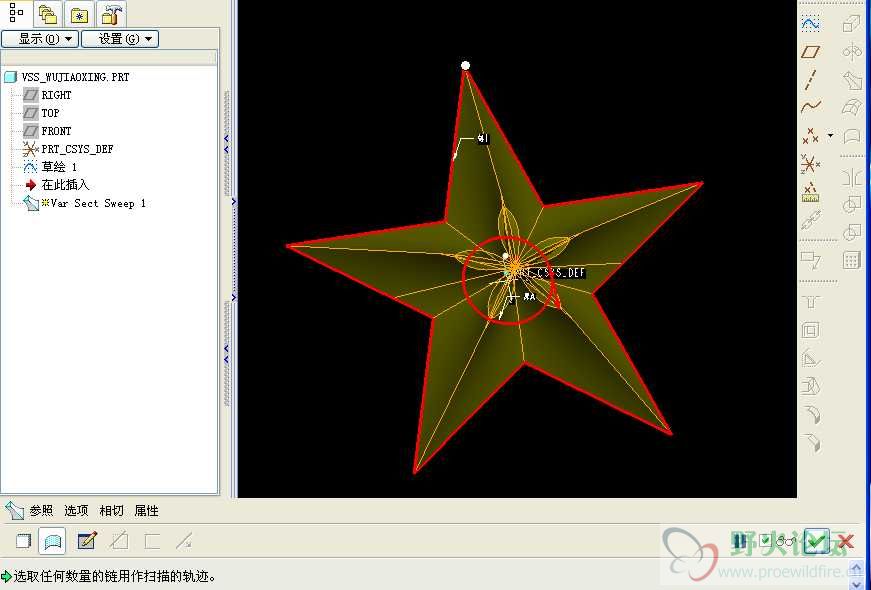The width and height of the screenshot is (871, 590).
Task: Click the style surface tool icon
Action: tap(852, 136)
